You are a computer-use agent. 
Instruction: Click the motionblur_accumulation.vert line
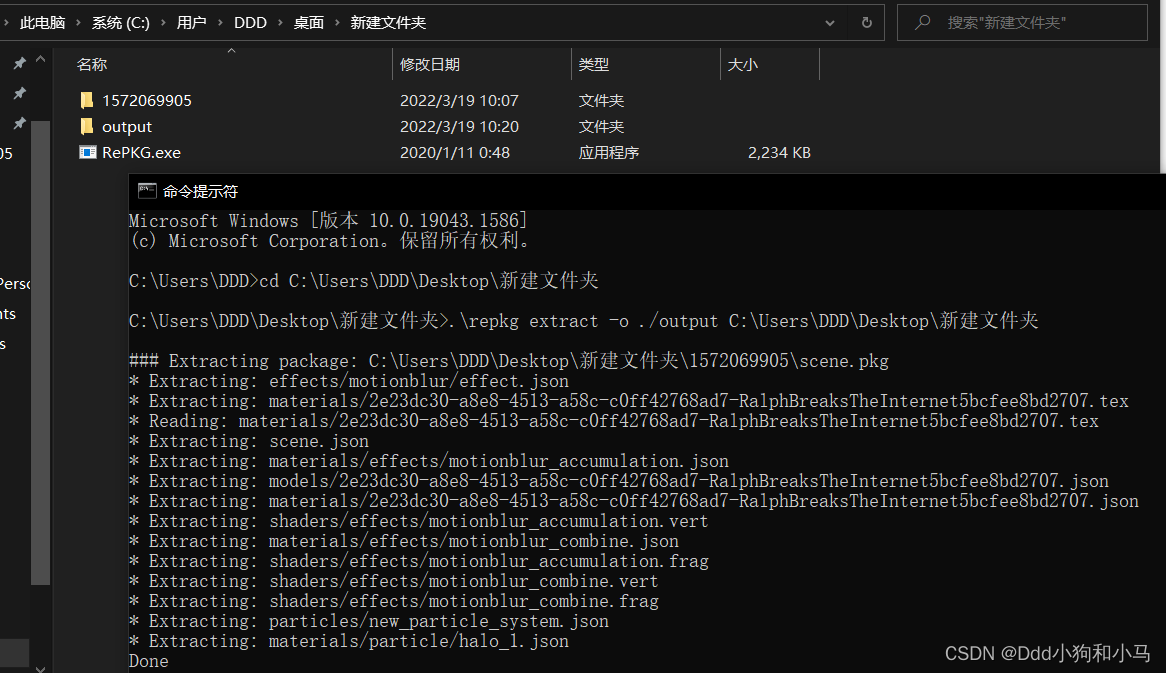pos(419,521)
